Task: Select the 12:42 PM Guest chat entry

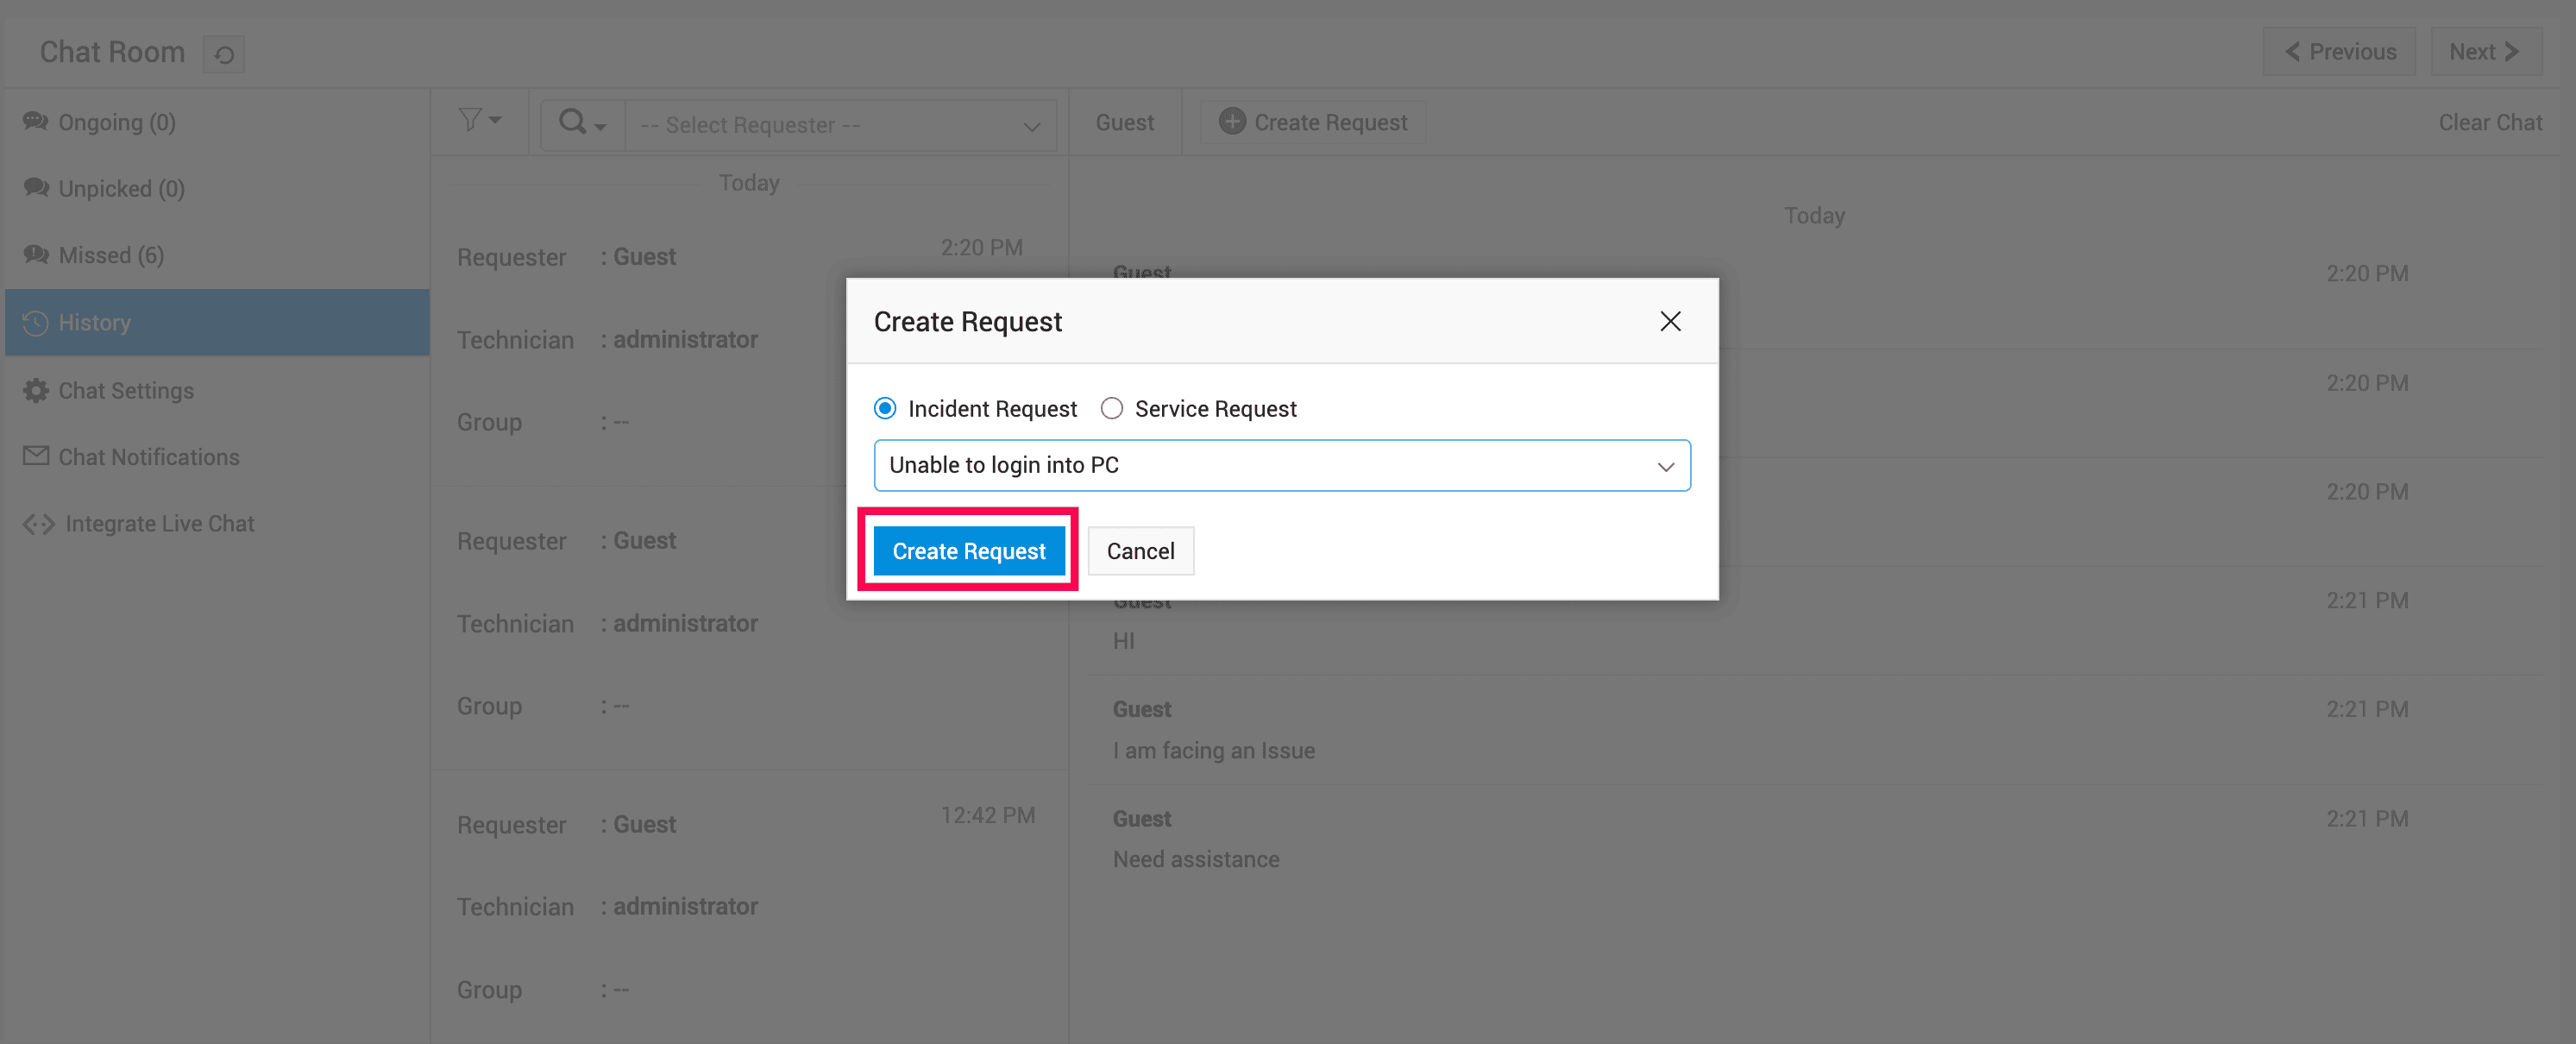Action: tap(749, 906)
